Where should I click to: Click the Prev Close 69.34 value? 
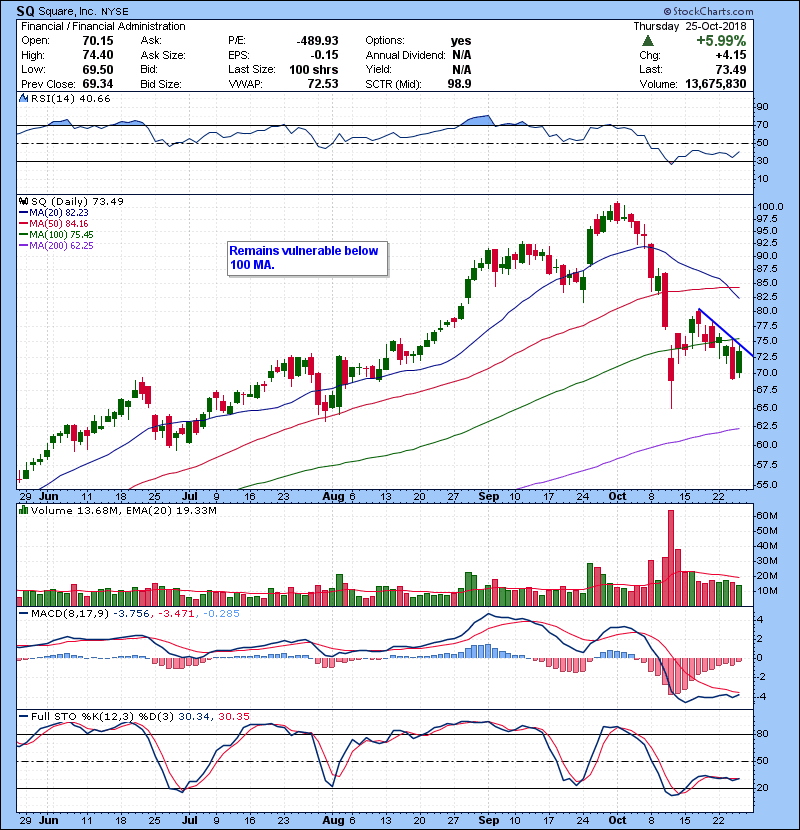98,84
